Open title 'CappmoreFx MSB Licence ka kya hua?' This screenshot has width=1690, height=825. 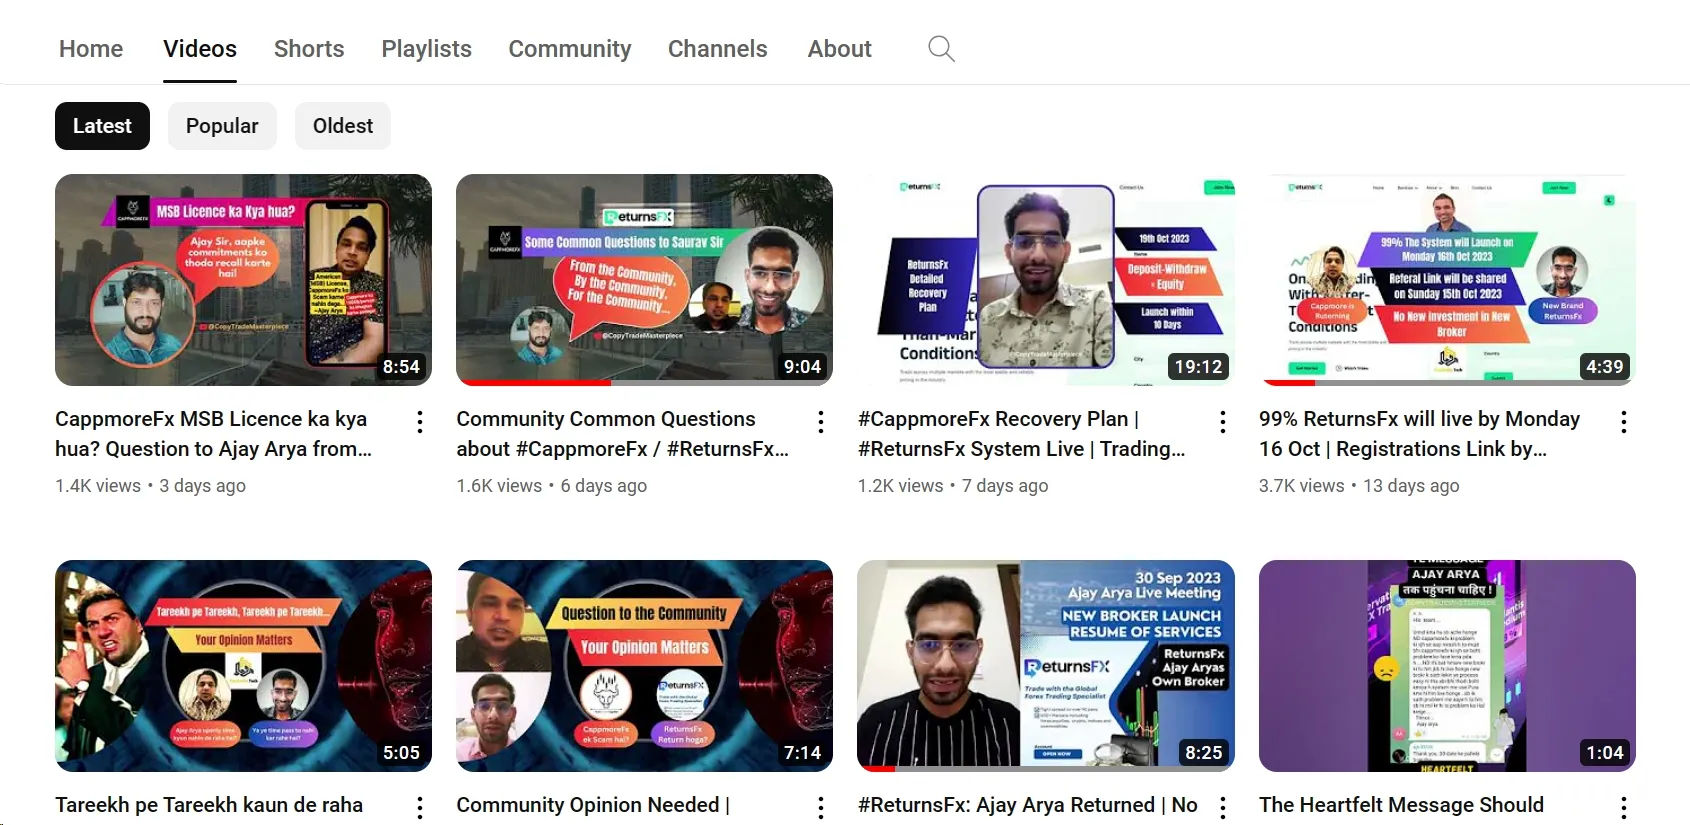point(213,434)
